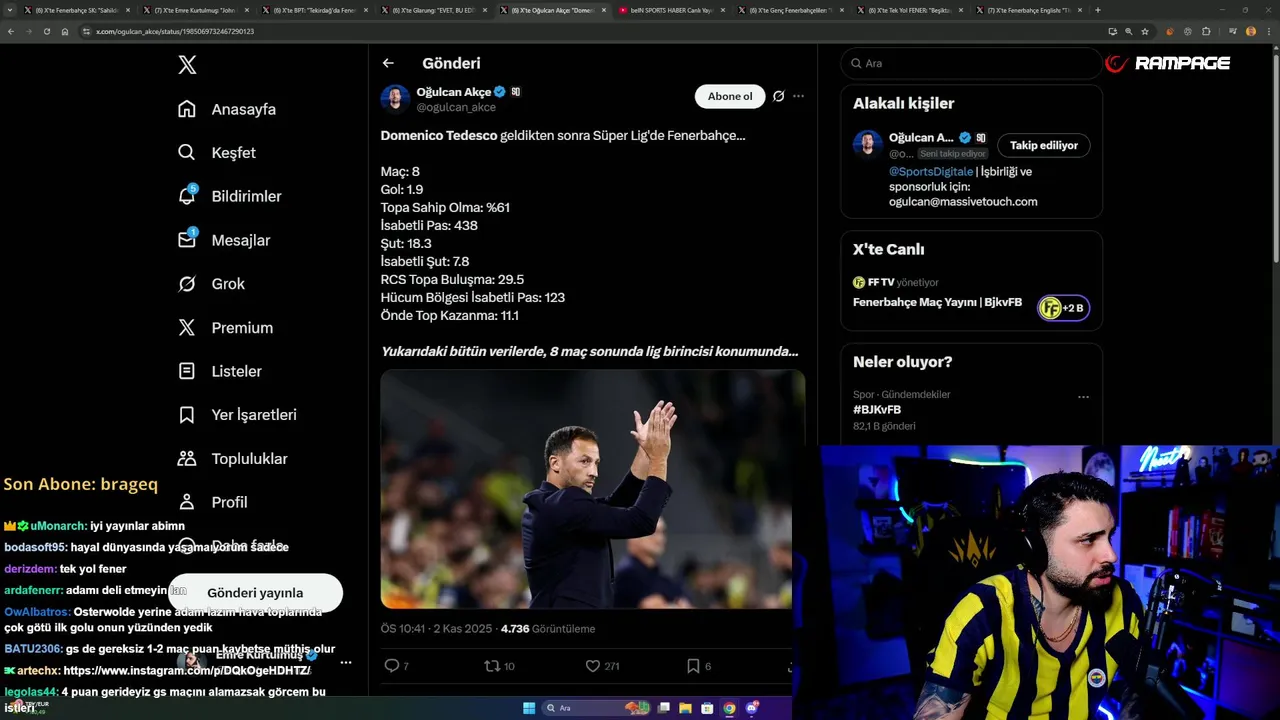Bookmark the post icon with 6

coord(693,666)
